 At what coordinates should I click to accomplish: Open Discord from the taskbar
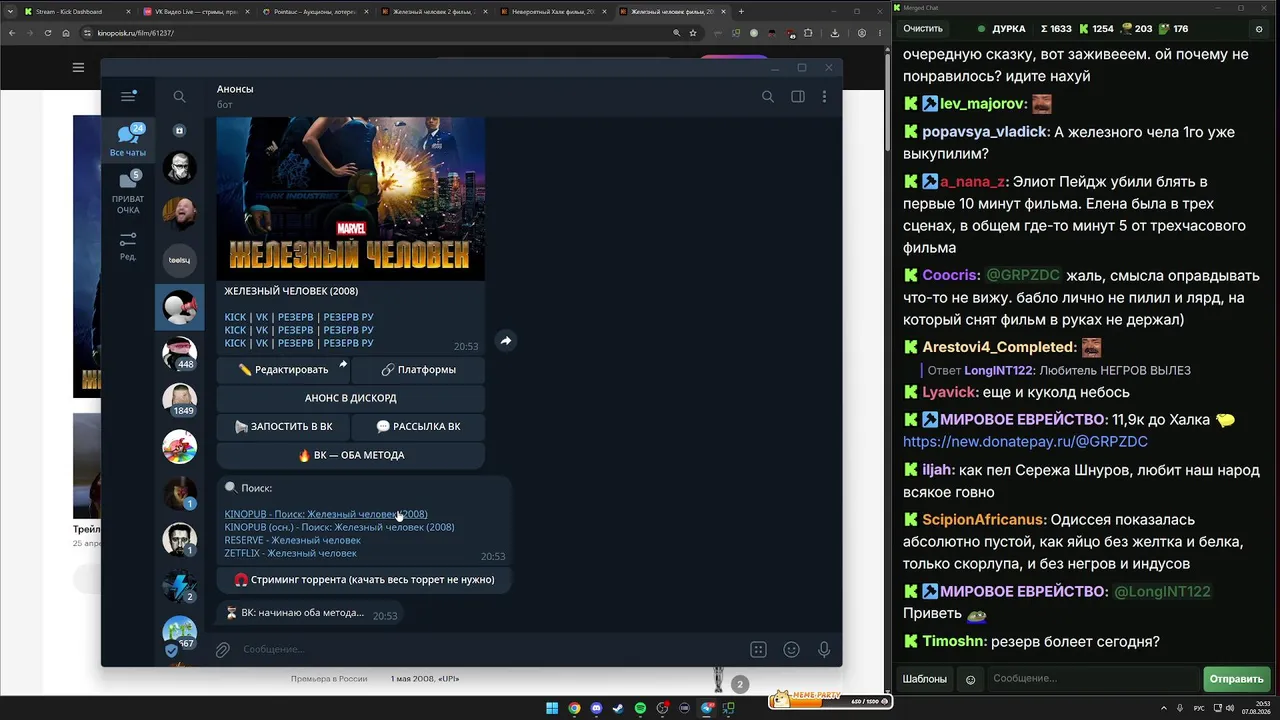[596, 709]
